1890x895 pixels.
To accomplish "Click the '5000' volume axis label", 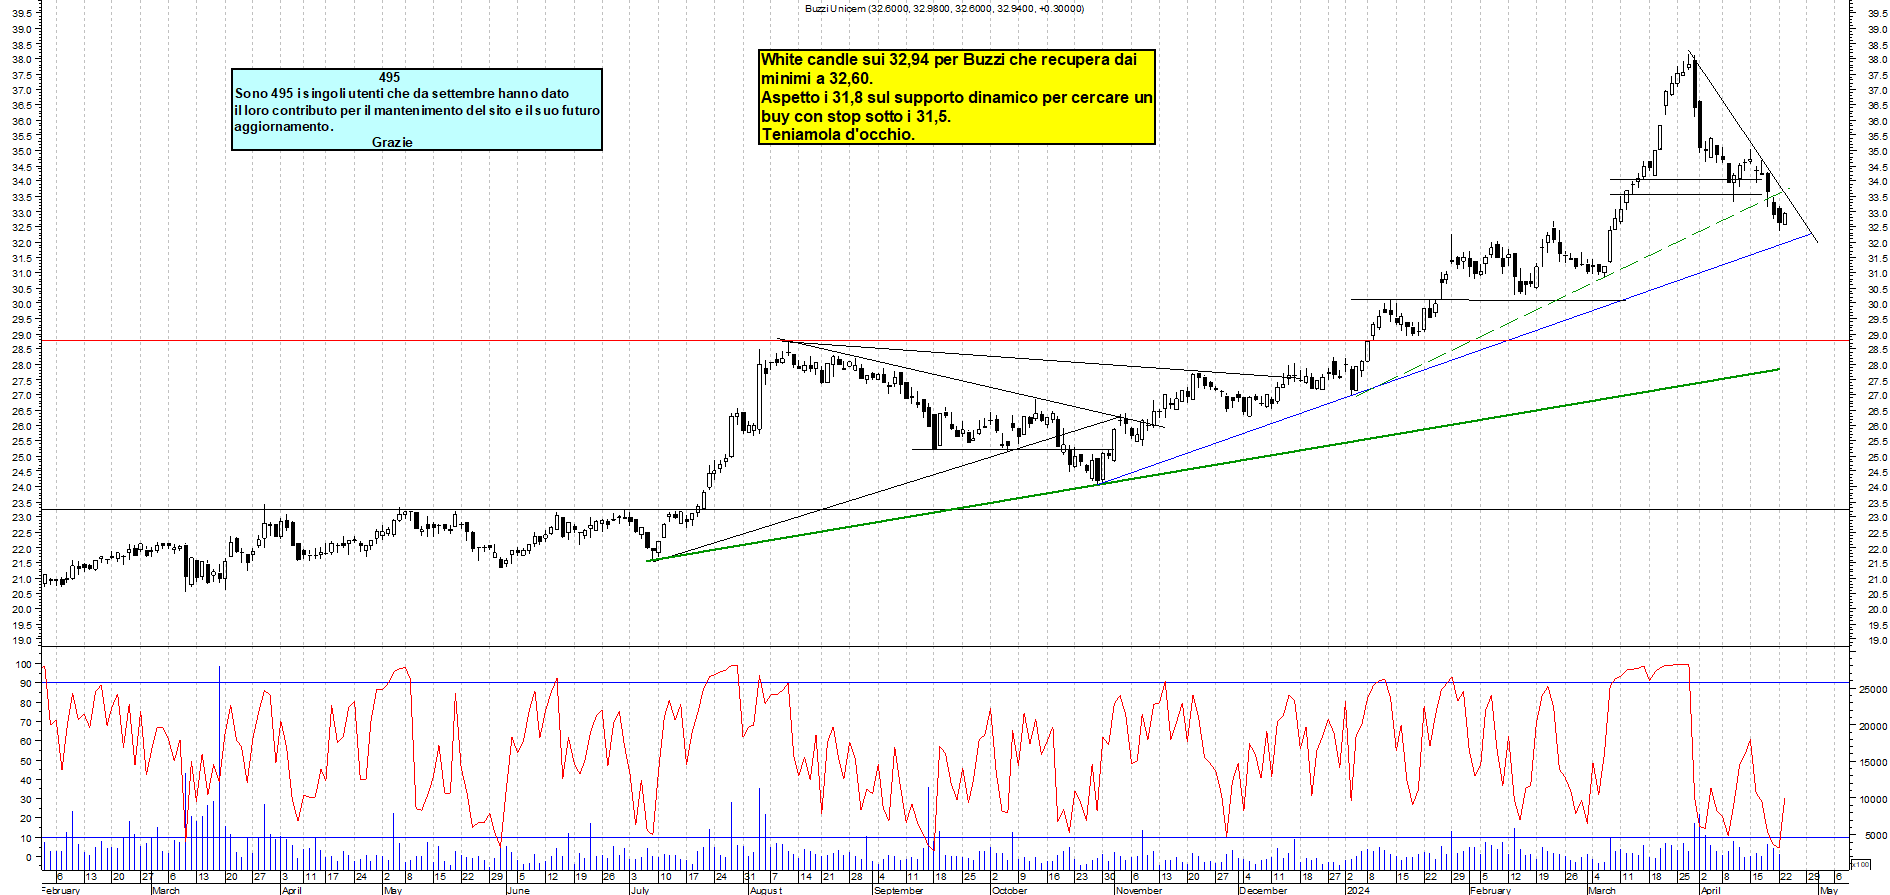I will (x=1876, y=836).
